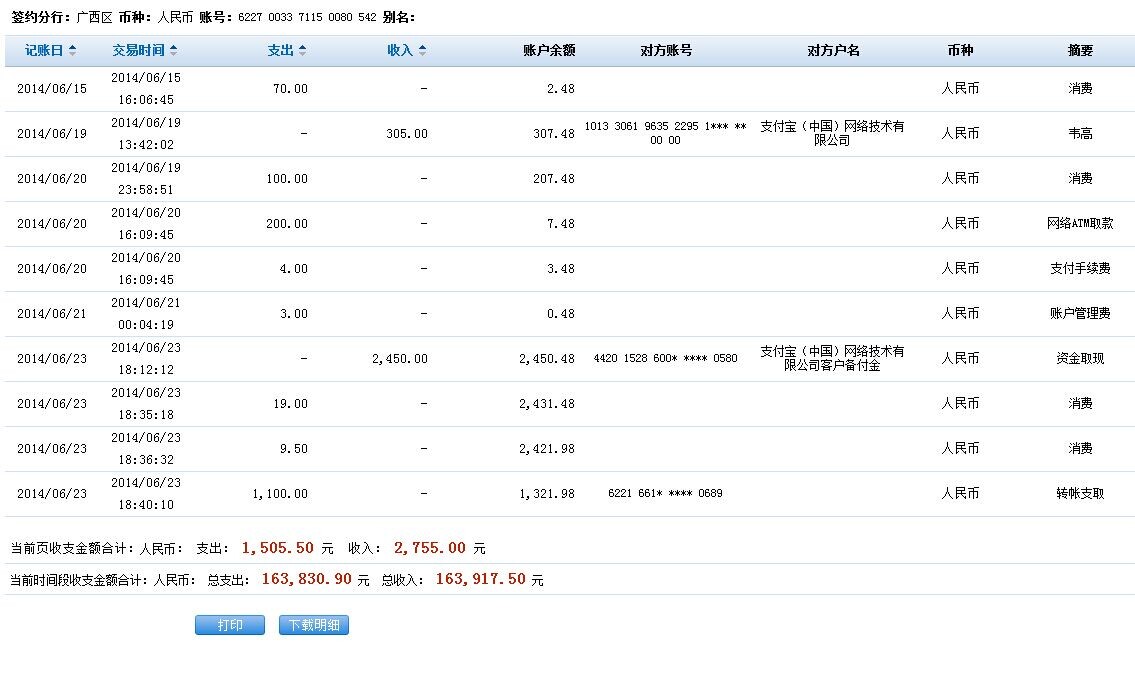Click the 转帐支取 summary entry
The height and width of the screenshot is (692, 1135).
tap(1080, 494)
